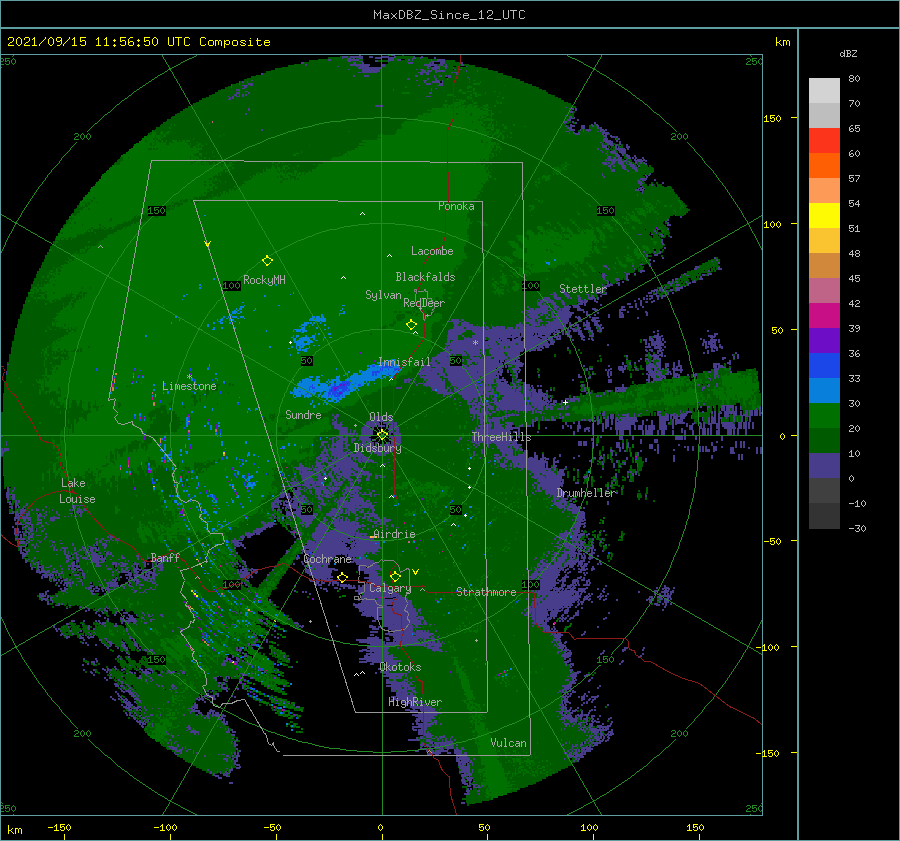Click the yellow diamond marker beside RockyMH
The width and height of the screenshot is (900, 841).
267,261
